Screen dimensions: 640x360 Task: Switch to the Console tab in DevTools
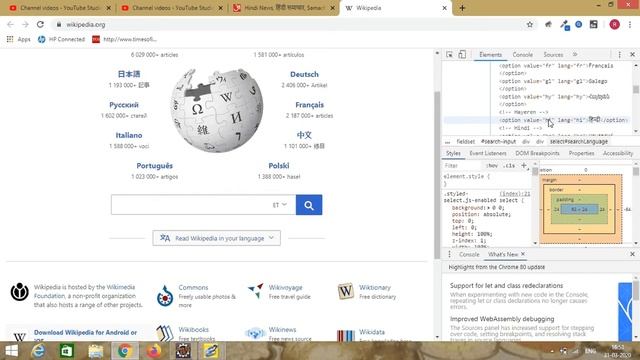[x=522, y=55]
